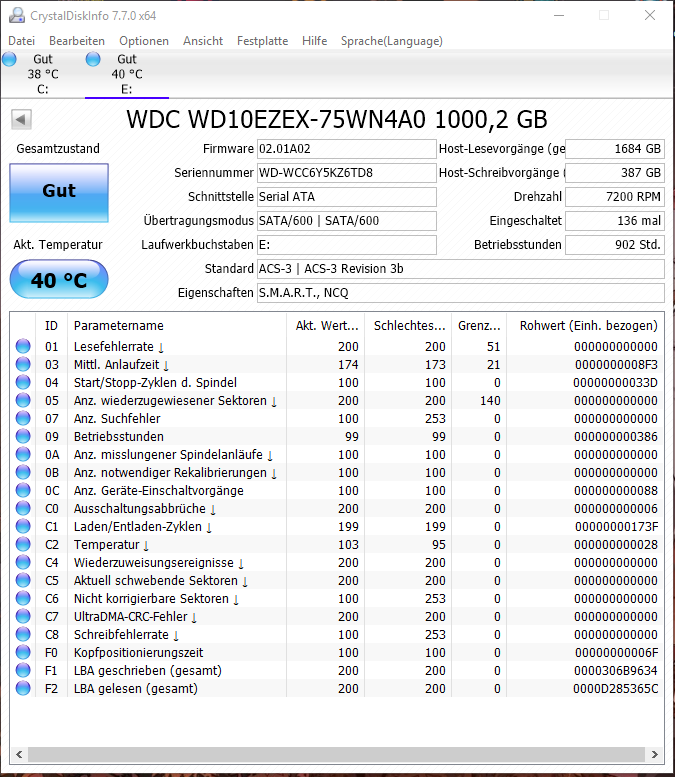Switch to the C: drive tab label

pos(43,89)
